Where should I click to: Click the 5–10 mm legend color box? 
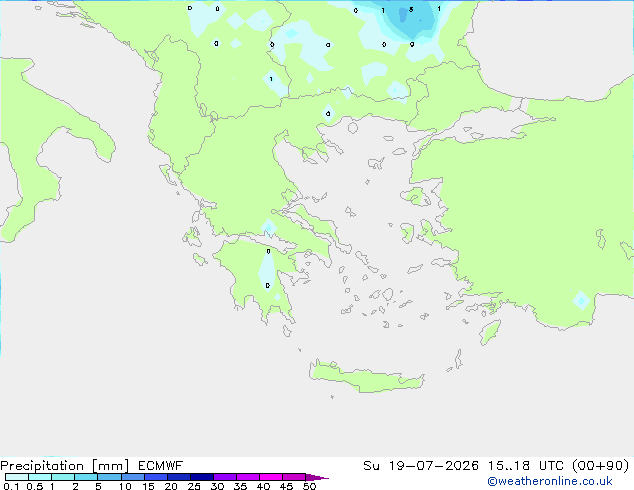tap(109, 477)
